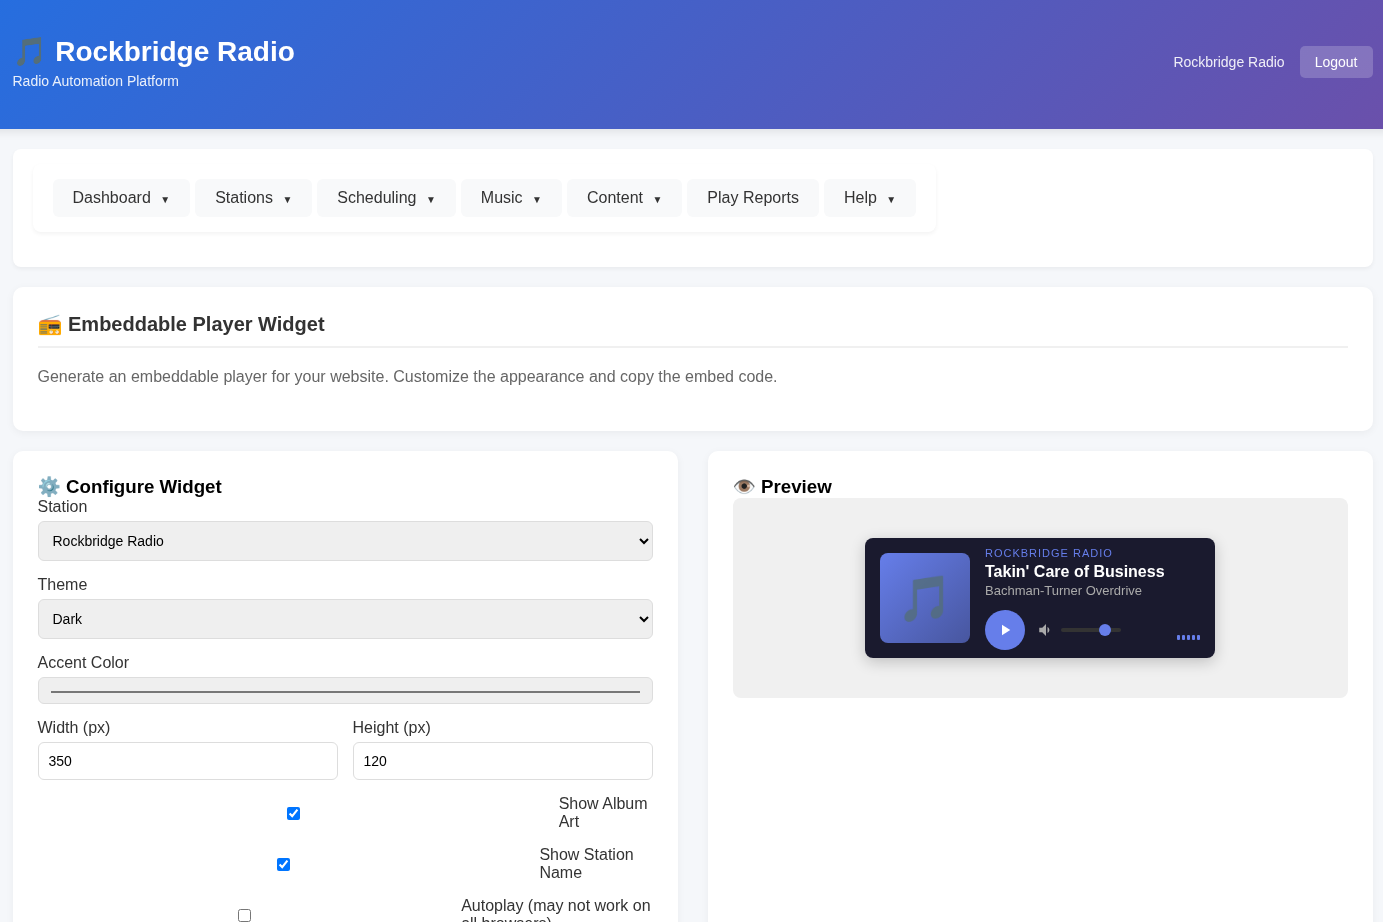This screenshot has height=922, width=1383.
Task: Change the Theme dropdown from Dark
Action: pyautogui.click(x=345, y=619)
